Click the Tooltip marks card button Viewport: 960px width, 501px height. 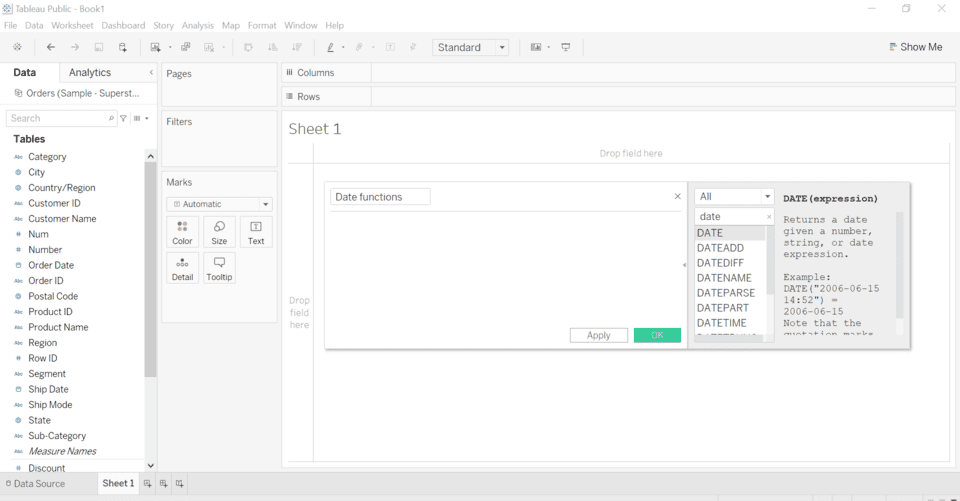(219, 268)
